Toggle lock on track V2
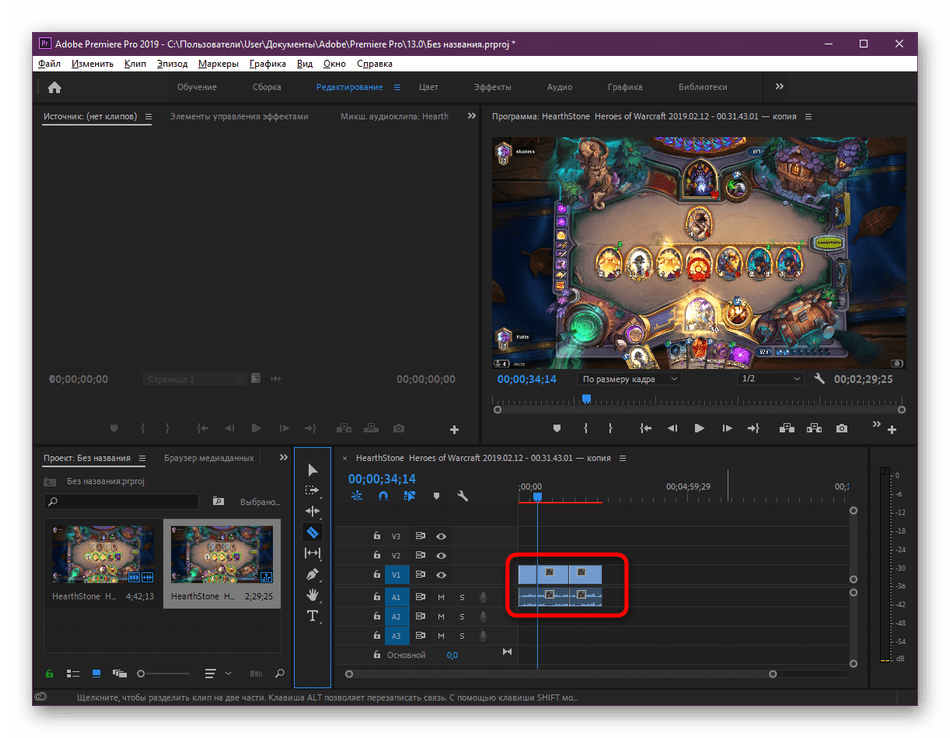950x738 pixels. point(376,555)
